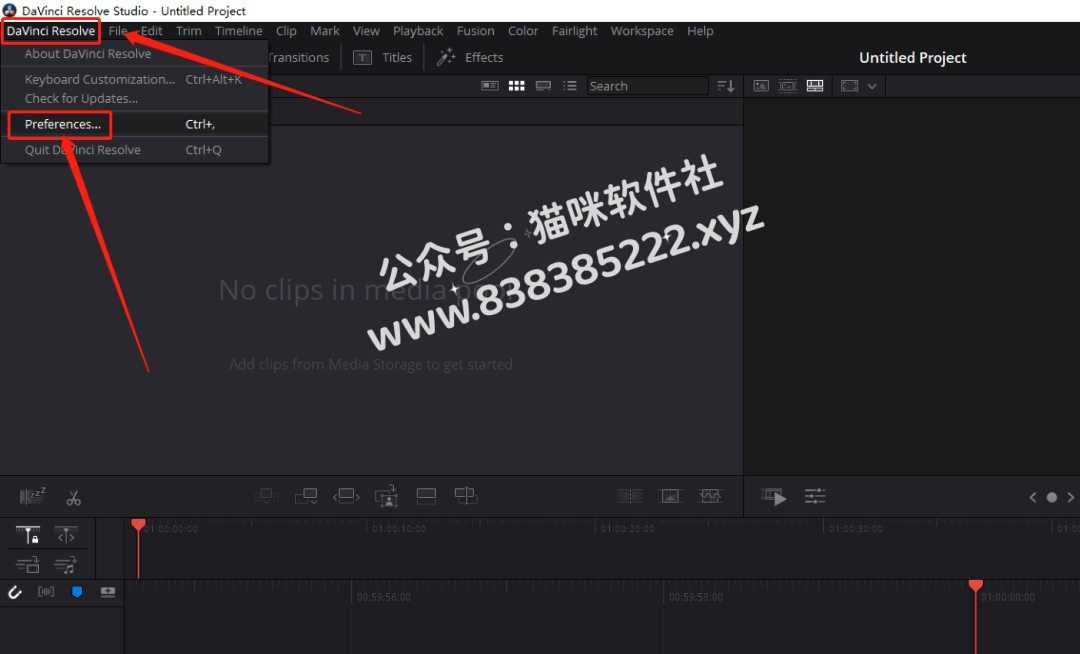Click the lower timeline playhead handle

click(975, 585)
